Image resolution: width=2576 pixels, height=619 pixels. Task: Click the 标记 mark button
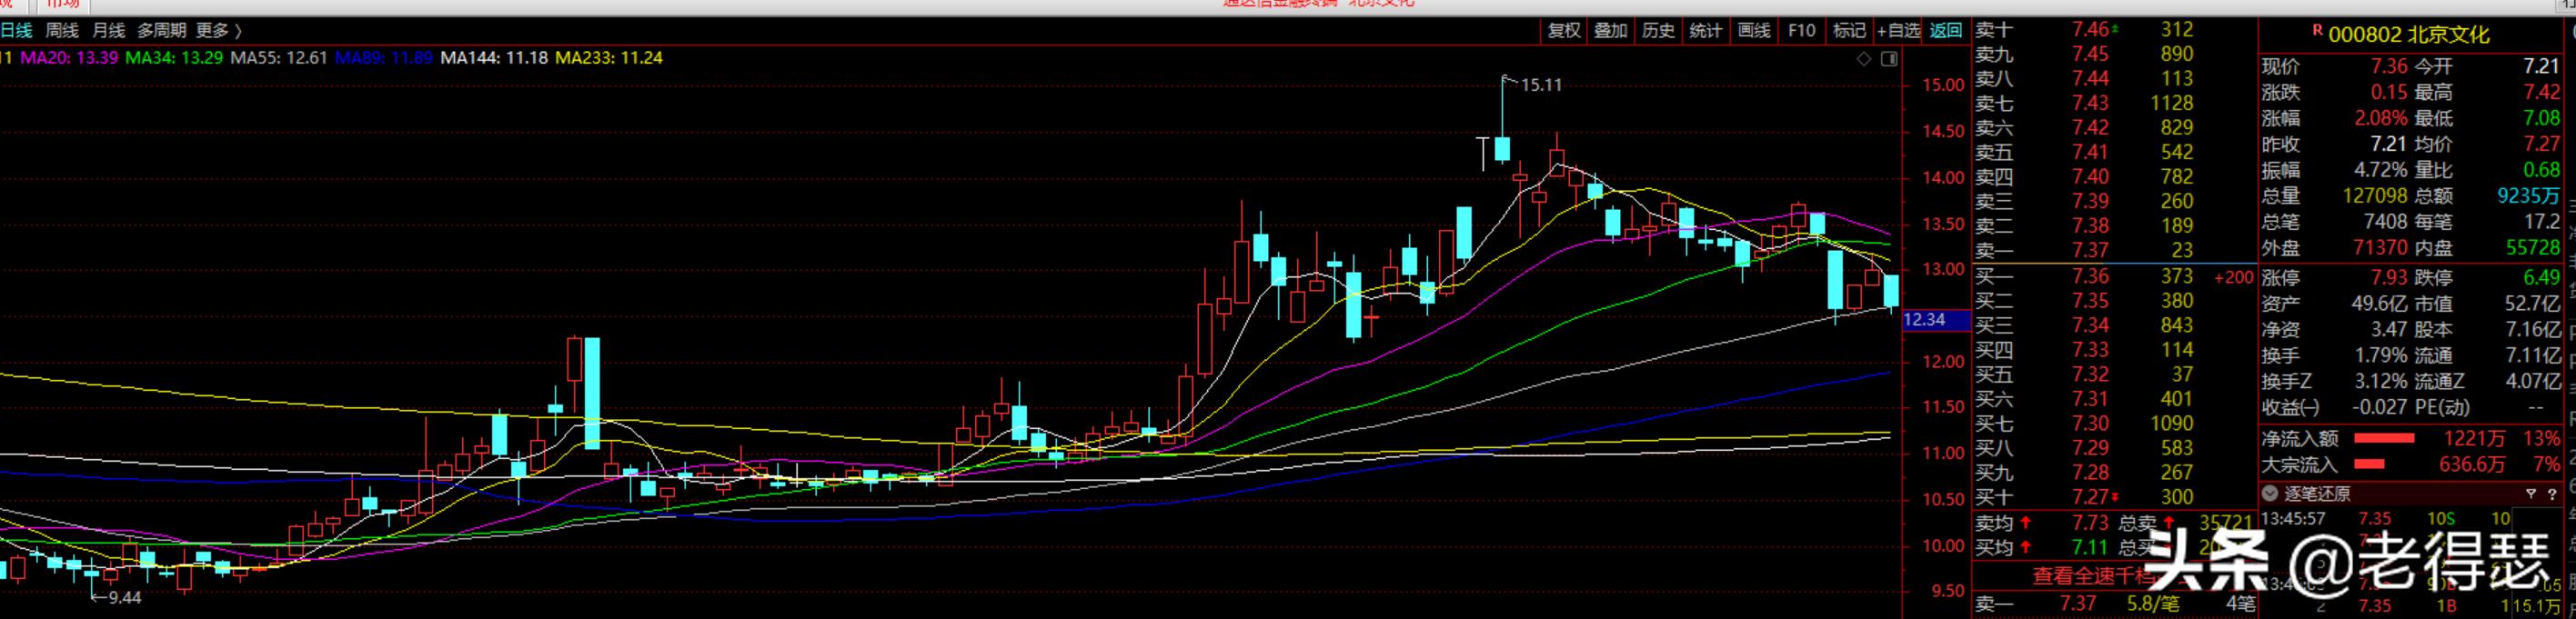pyautogui.click(x=1848, y=31)
